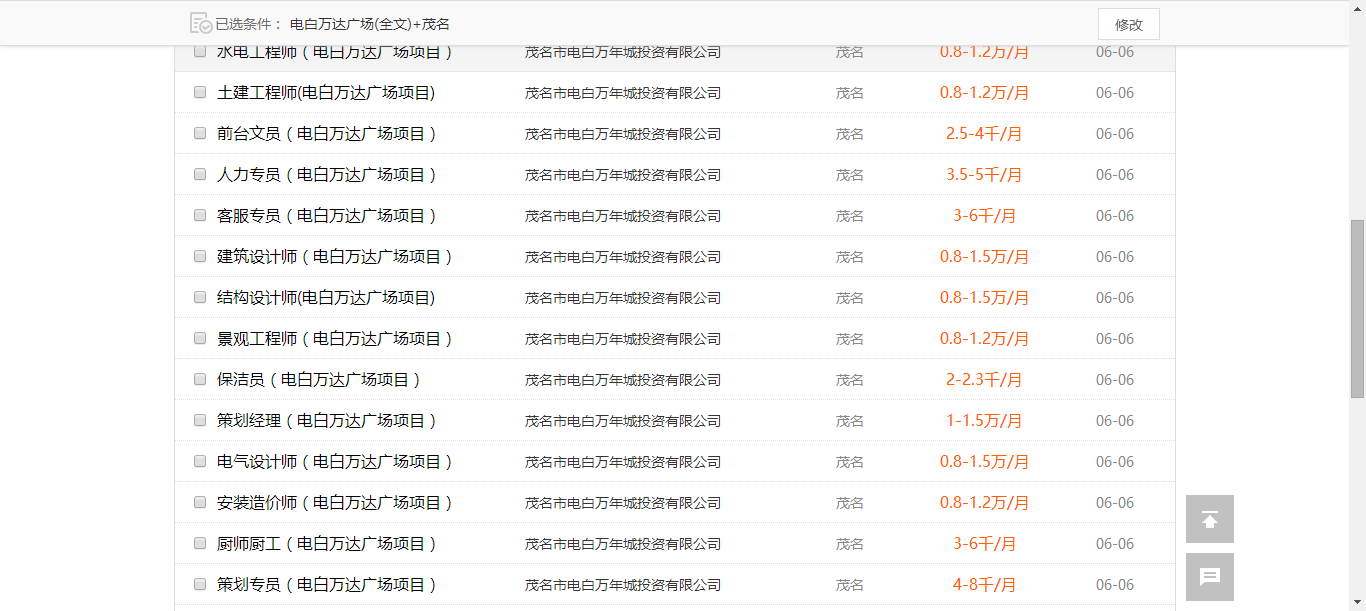Check the box beside 保洁员 listing

tap(200, 379)
